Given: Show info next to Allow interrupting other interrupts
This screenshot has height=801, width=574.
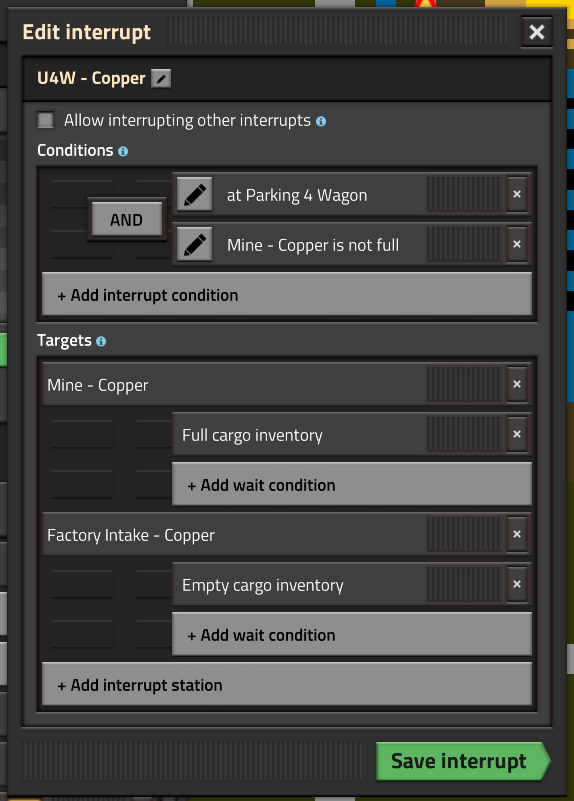Looking at the screenshot, I should [321, 122].
